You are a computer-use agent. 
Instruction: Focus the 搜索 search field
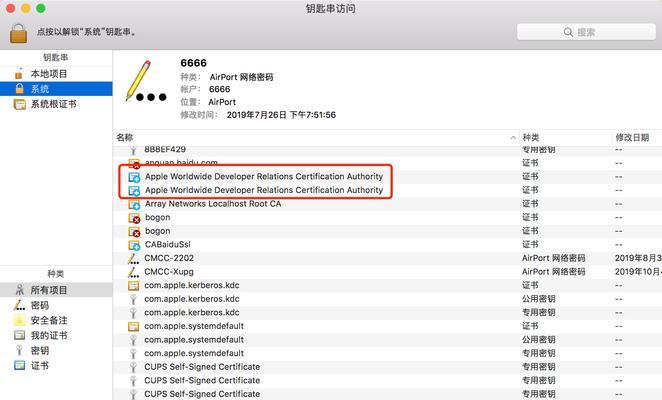tap(586, 32)
